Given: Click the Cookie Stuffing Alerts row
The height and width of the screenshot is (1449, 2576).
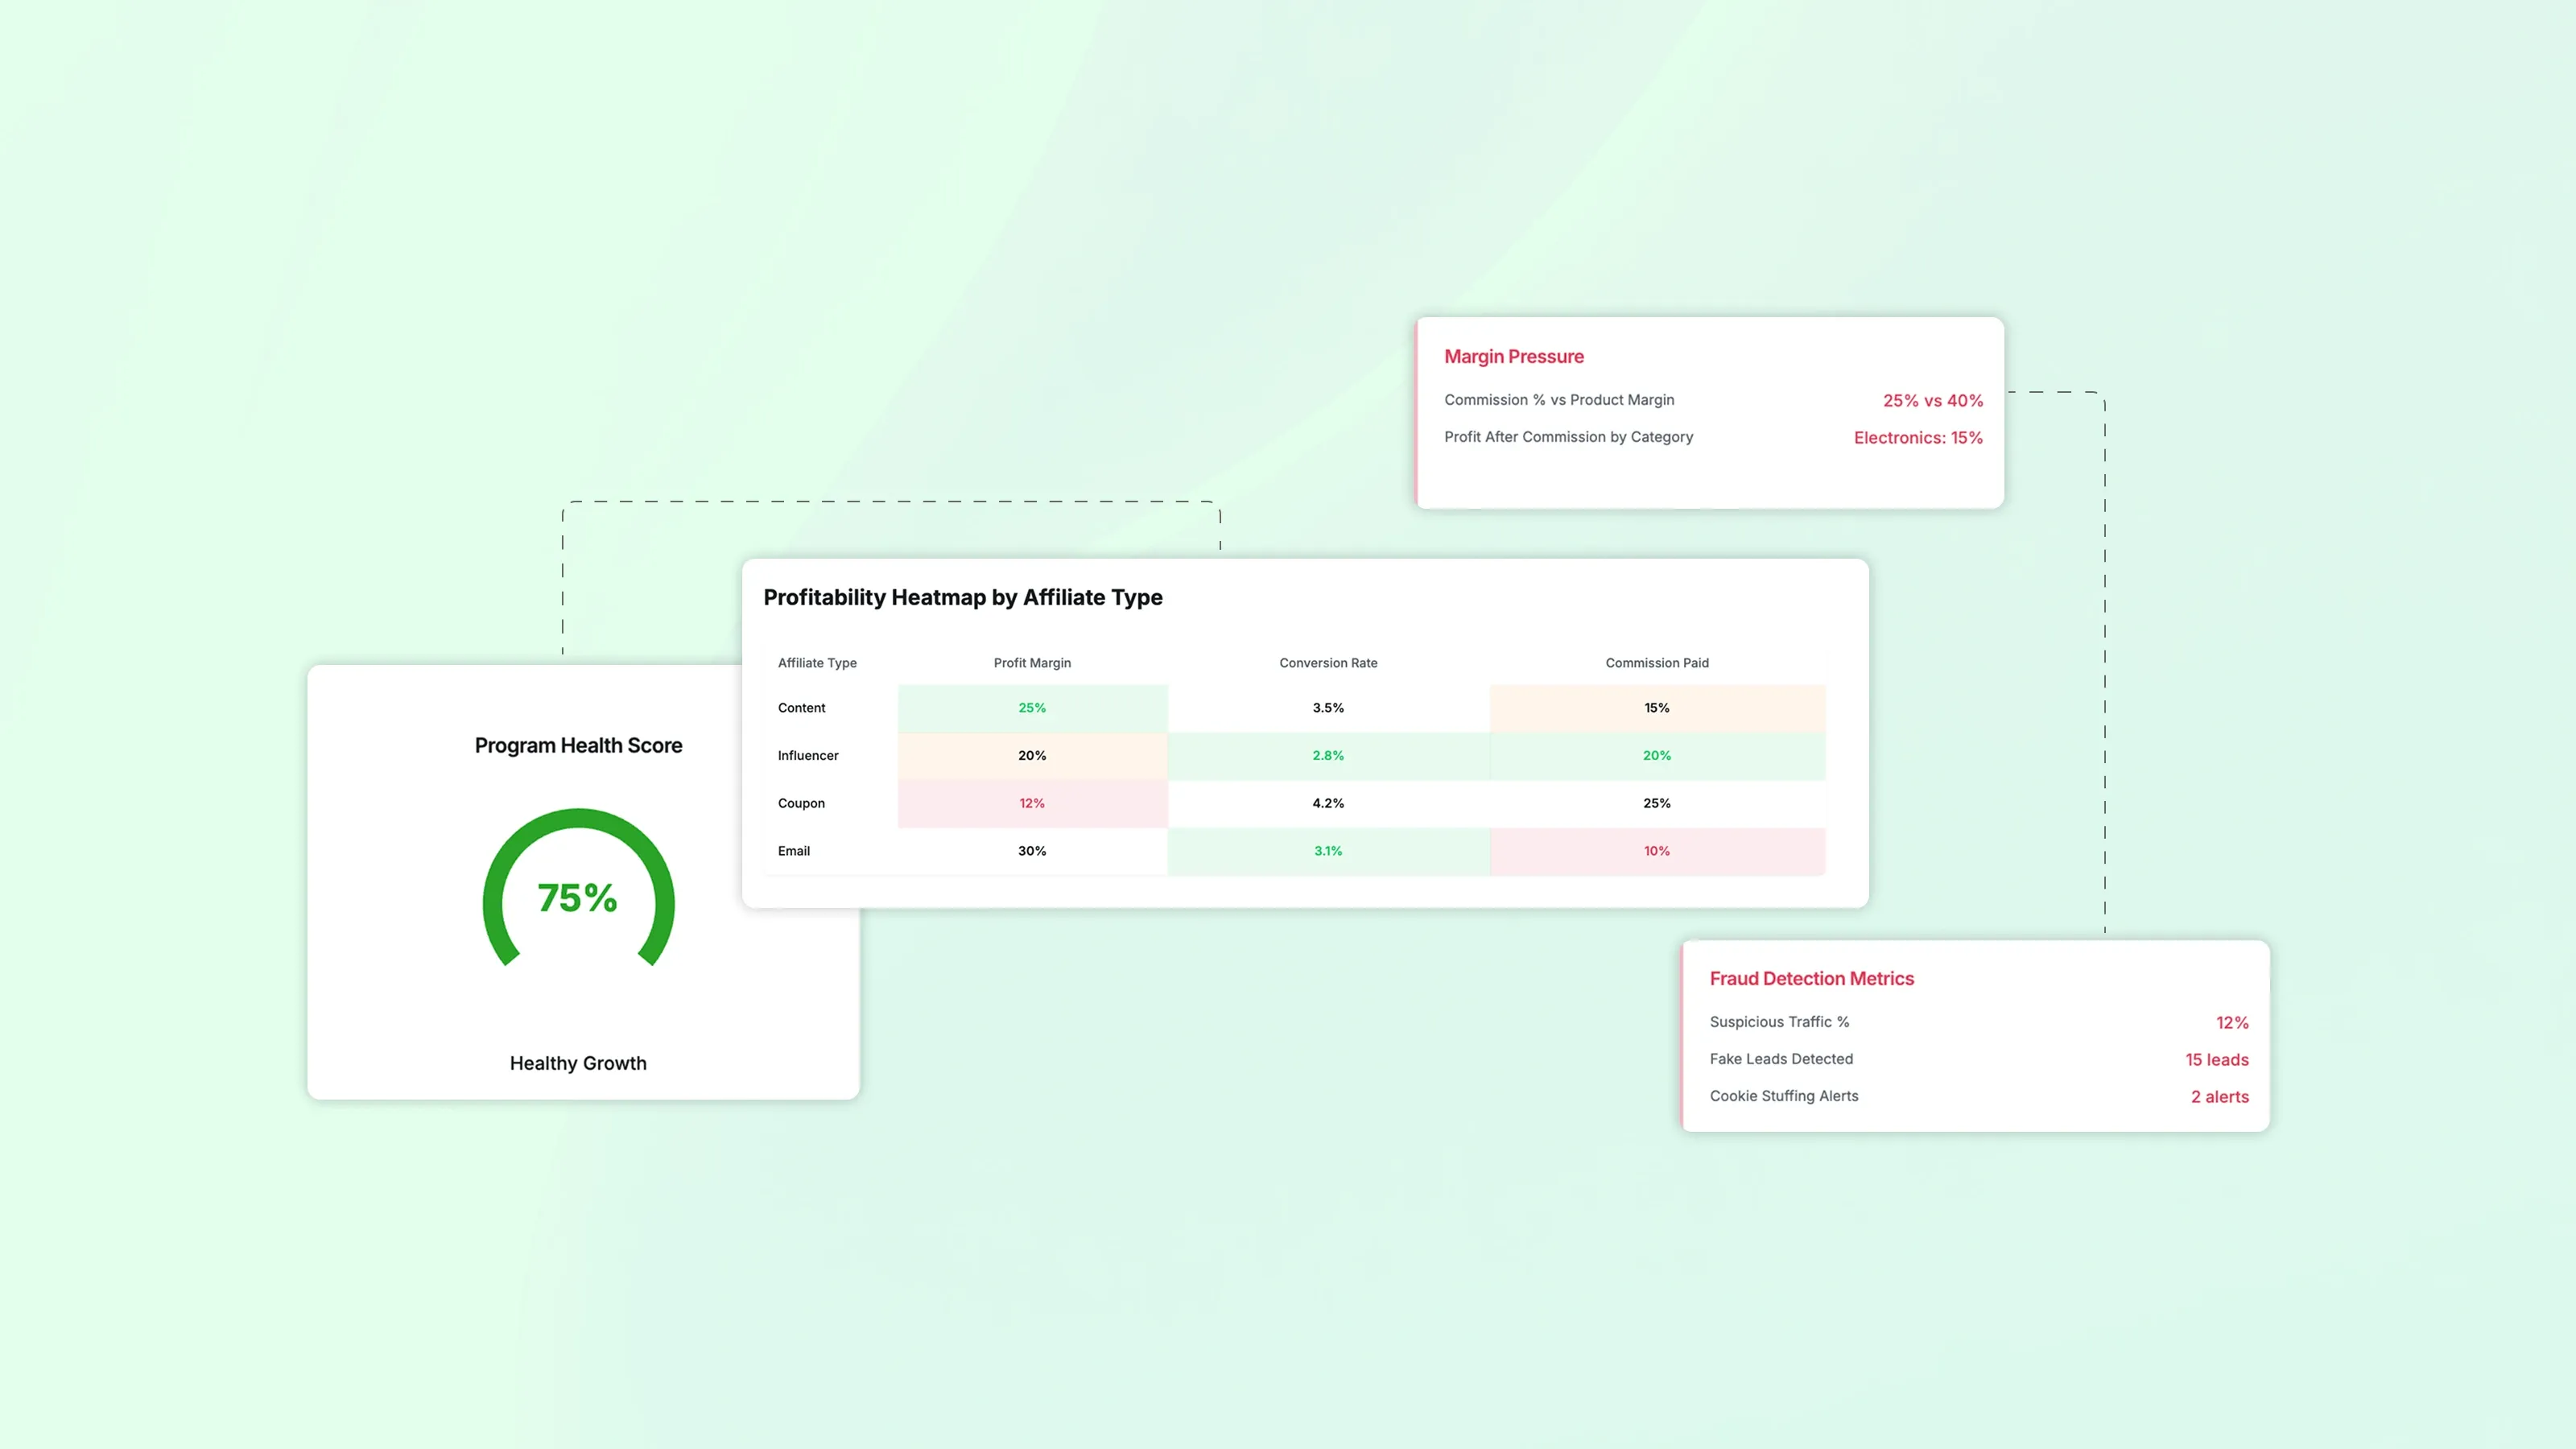Looking at the screenshot, I should (1783, 1096).
